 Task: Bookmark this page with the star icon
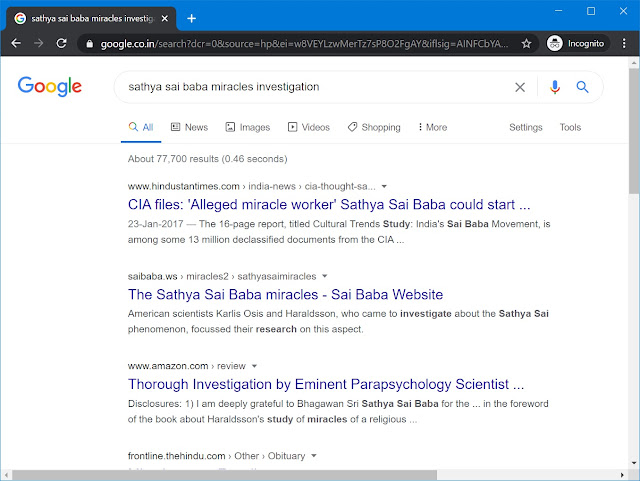click(527, 43)
